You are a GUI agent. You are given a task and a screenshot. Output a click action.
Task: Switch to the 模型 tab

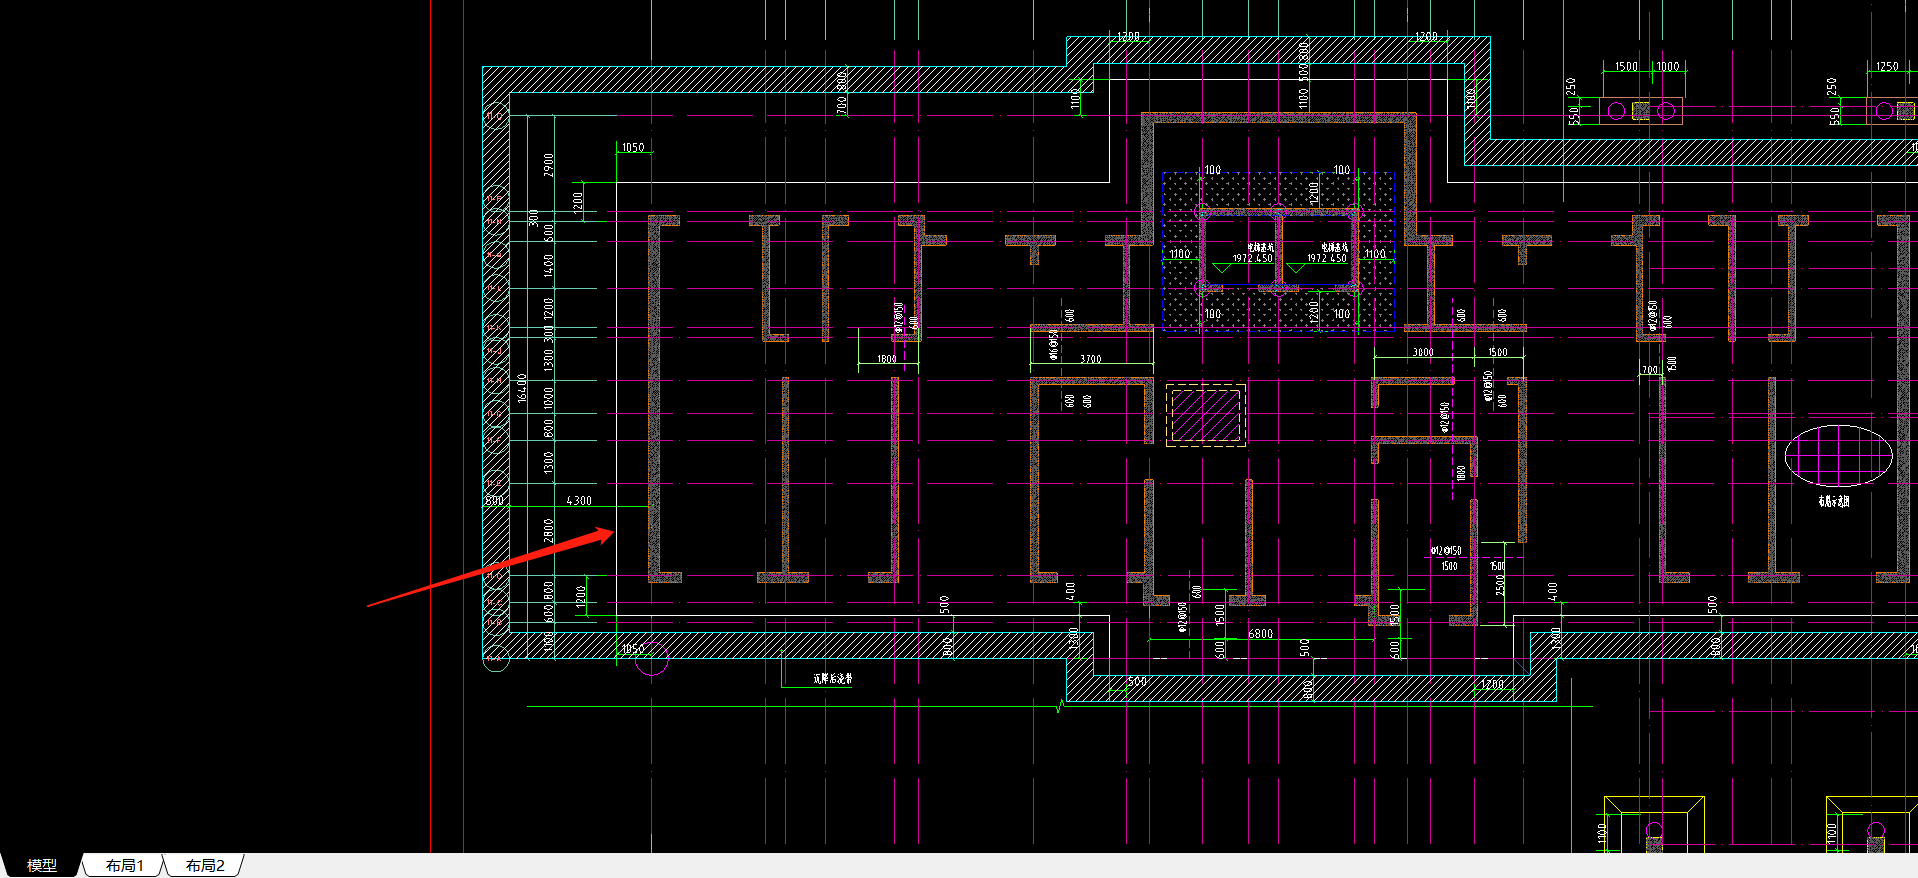pyautogui.click(x=41, y=865)
